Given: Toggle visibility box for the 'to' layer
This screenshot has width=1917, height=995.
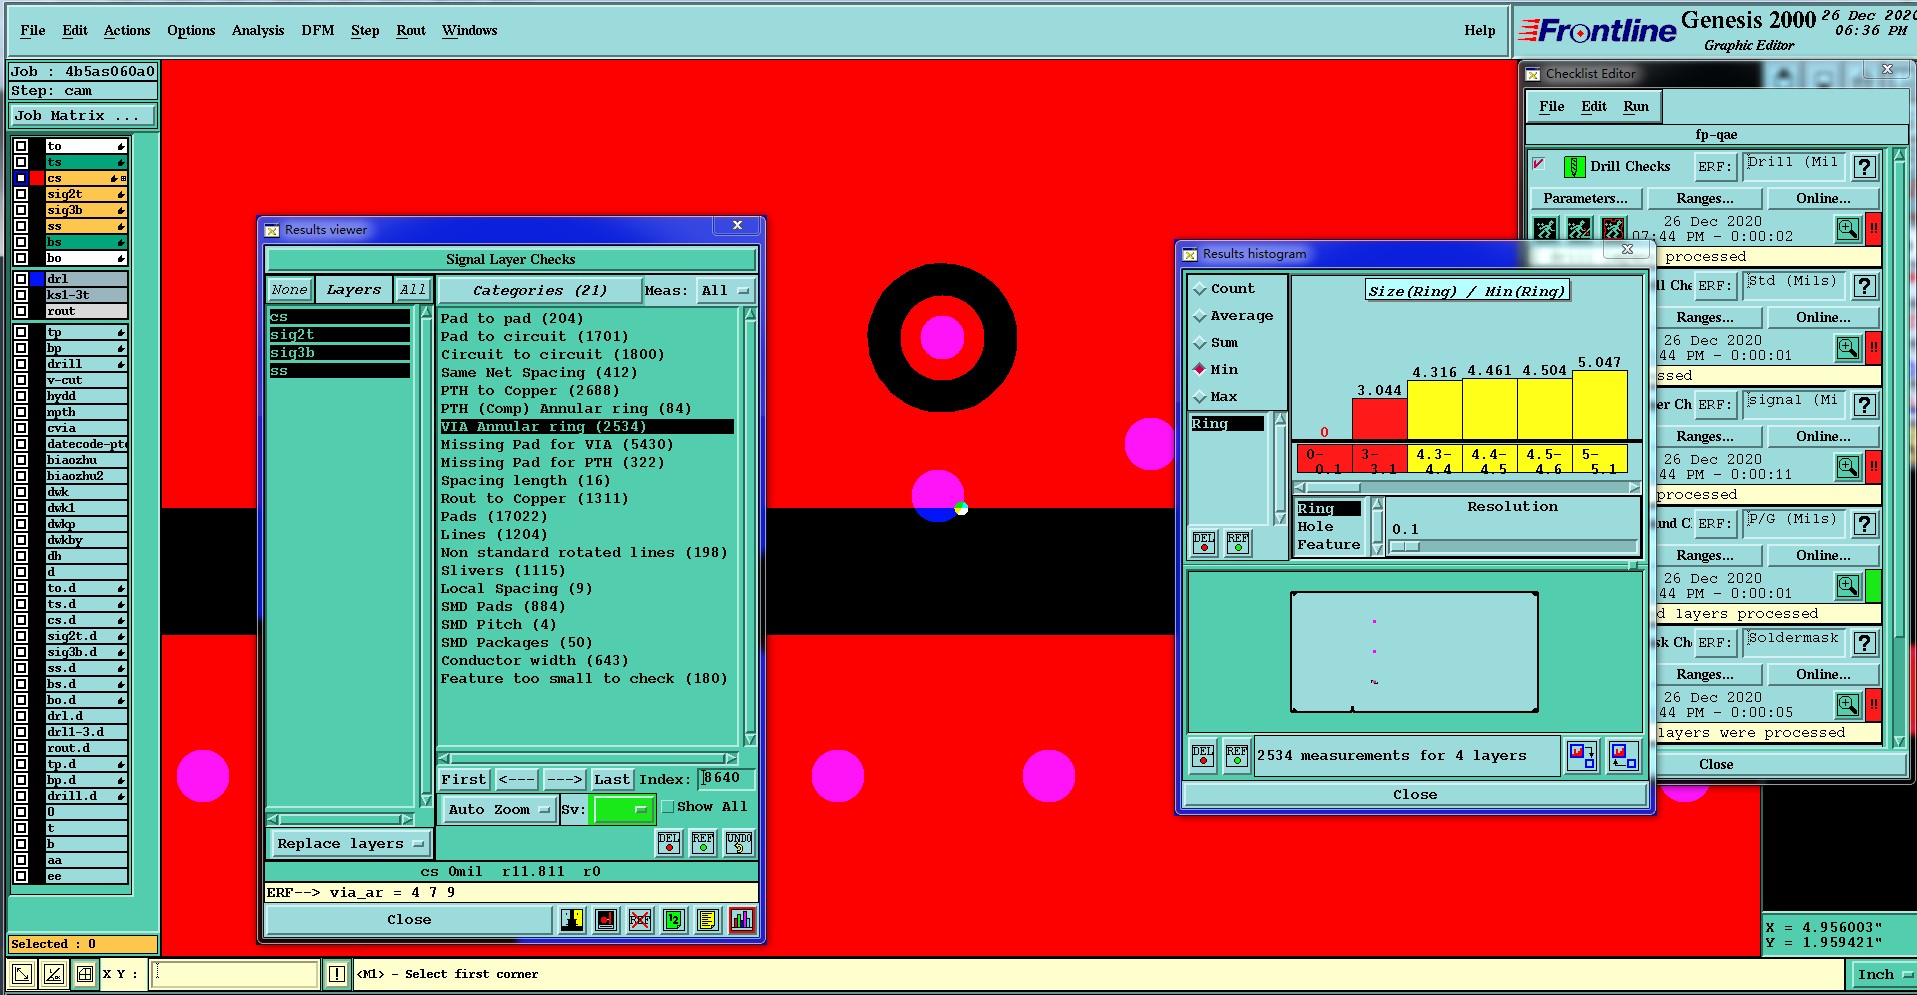Looking at the screenshot, I should tap(21, 146).
